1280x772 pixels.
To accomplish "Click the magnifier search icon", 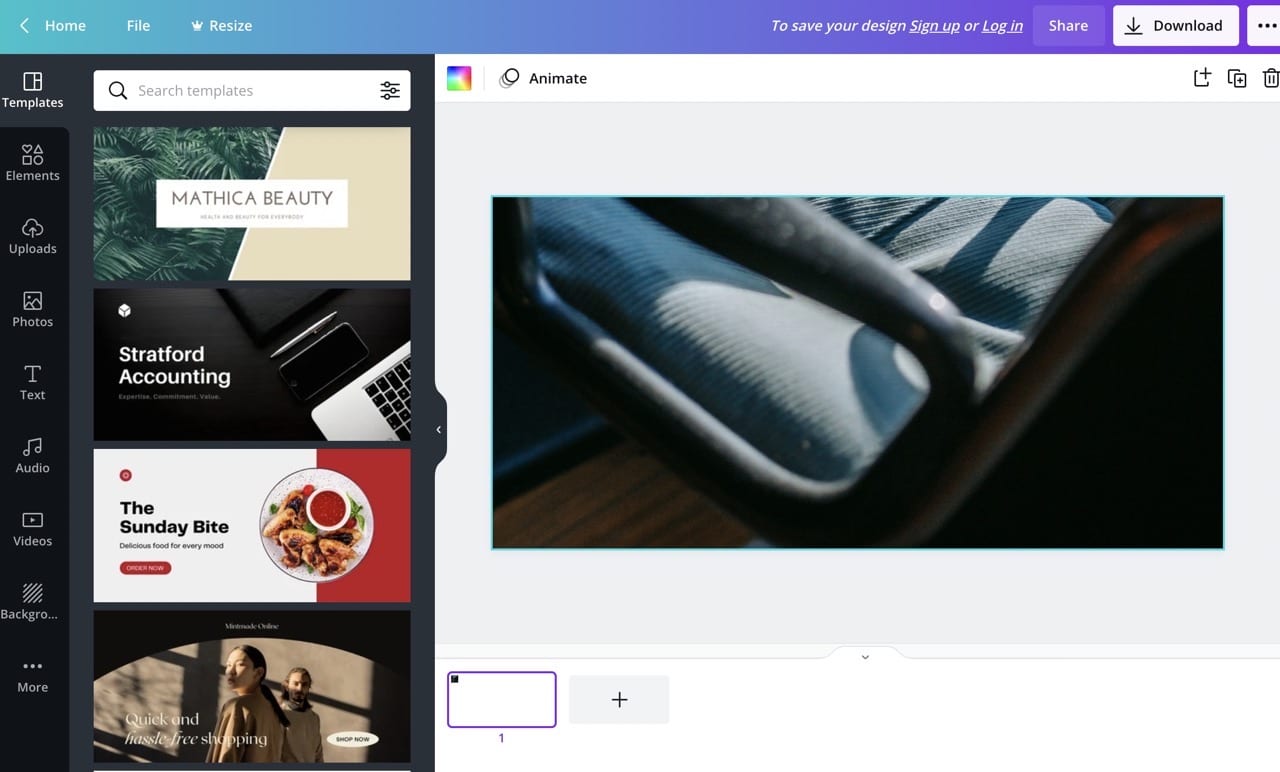I will point(118,91).
